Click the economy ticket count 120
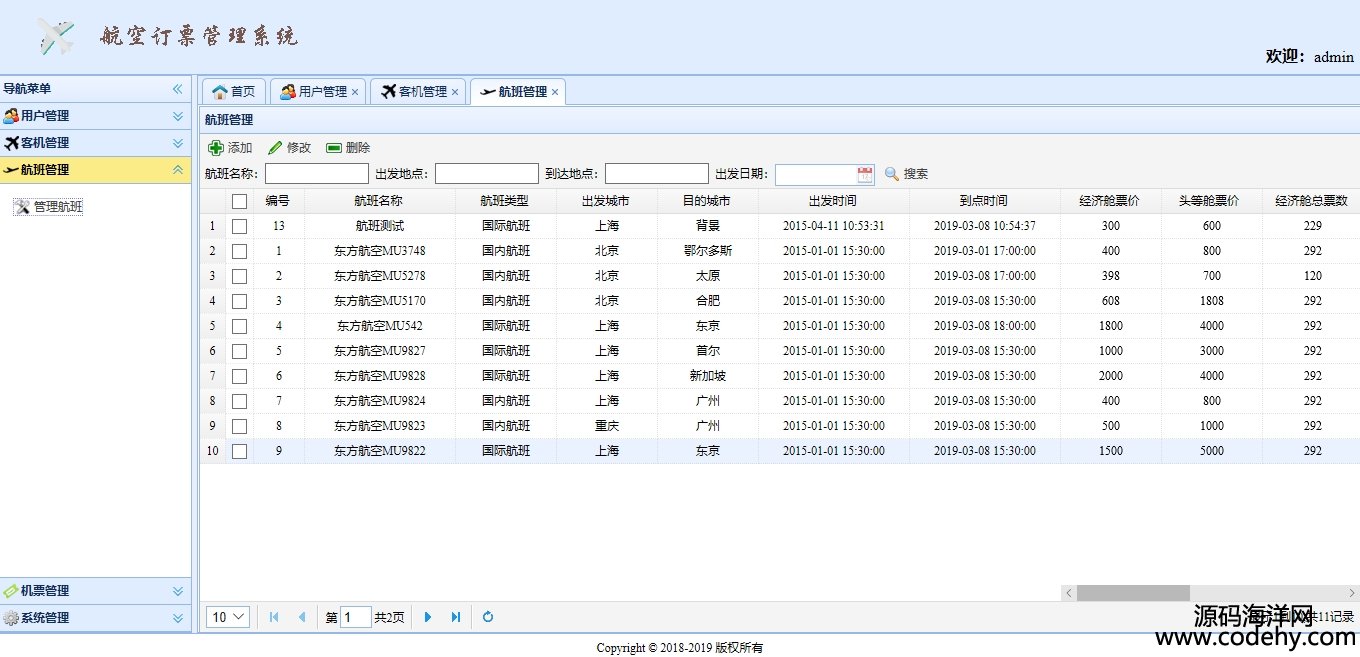The height and width of the screenshot is (657, 1360). pyautogui.click(x=1312, y=276)
